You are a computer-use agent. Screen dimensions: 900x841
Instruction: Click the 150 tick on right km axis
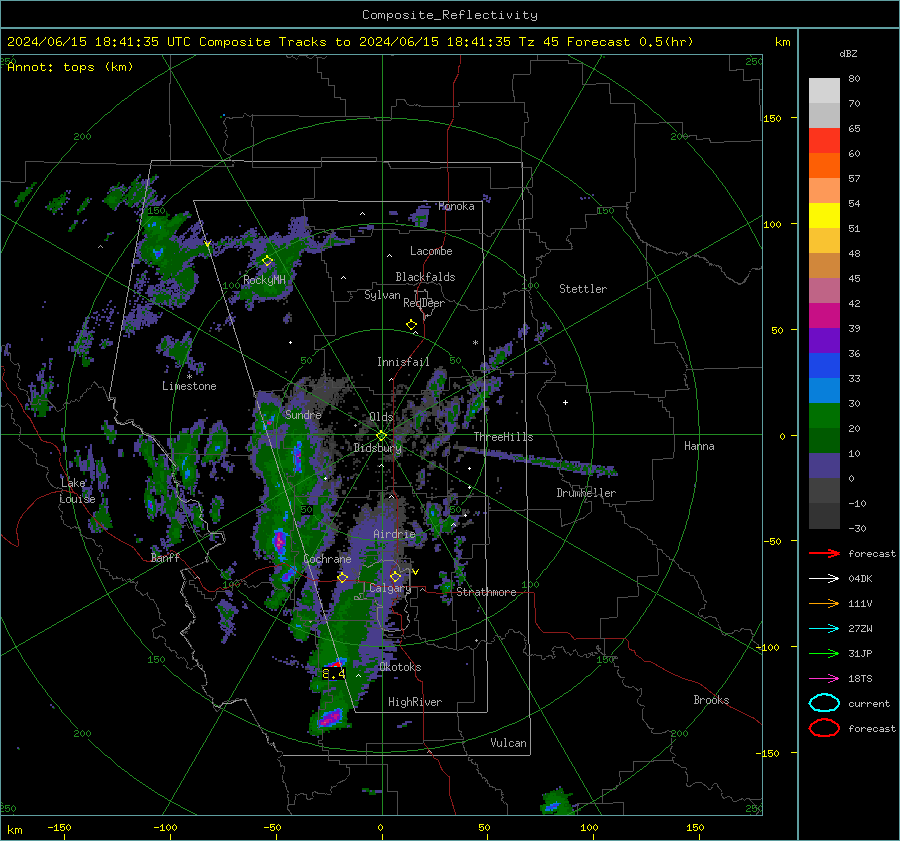click(773, 118)
